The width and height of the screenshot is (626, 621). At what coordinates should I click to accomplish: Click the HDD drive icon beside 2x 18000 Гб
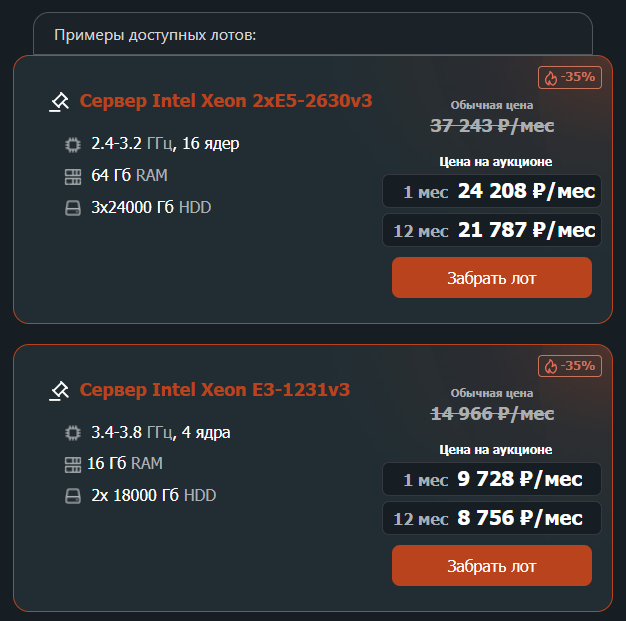click(x=73, y=496)
